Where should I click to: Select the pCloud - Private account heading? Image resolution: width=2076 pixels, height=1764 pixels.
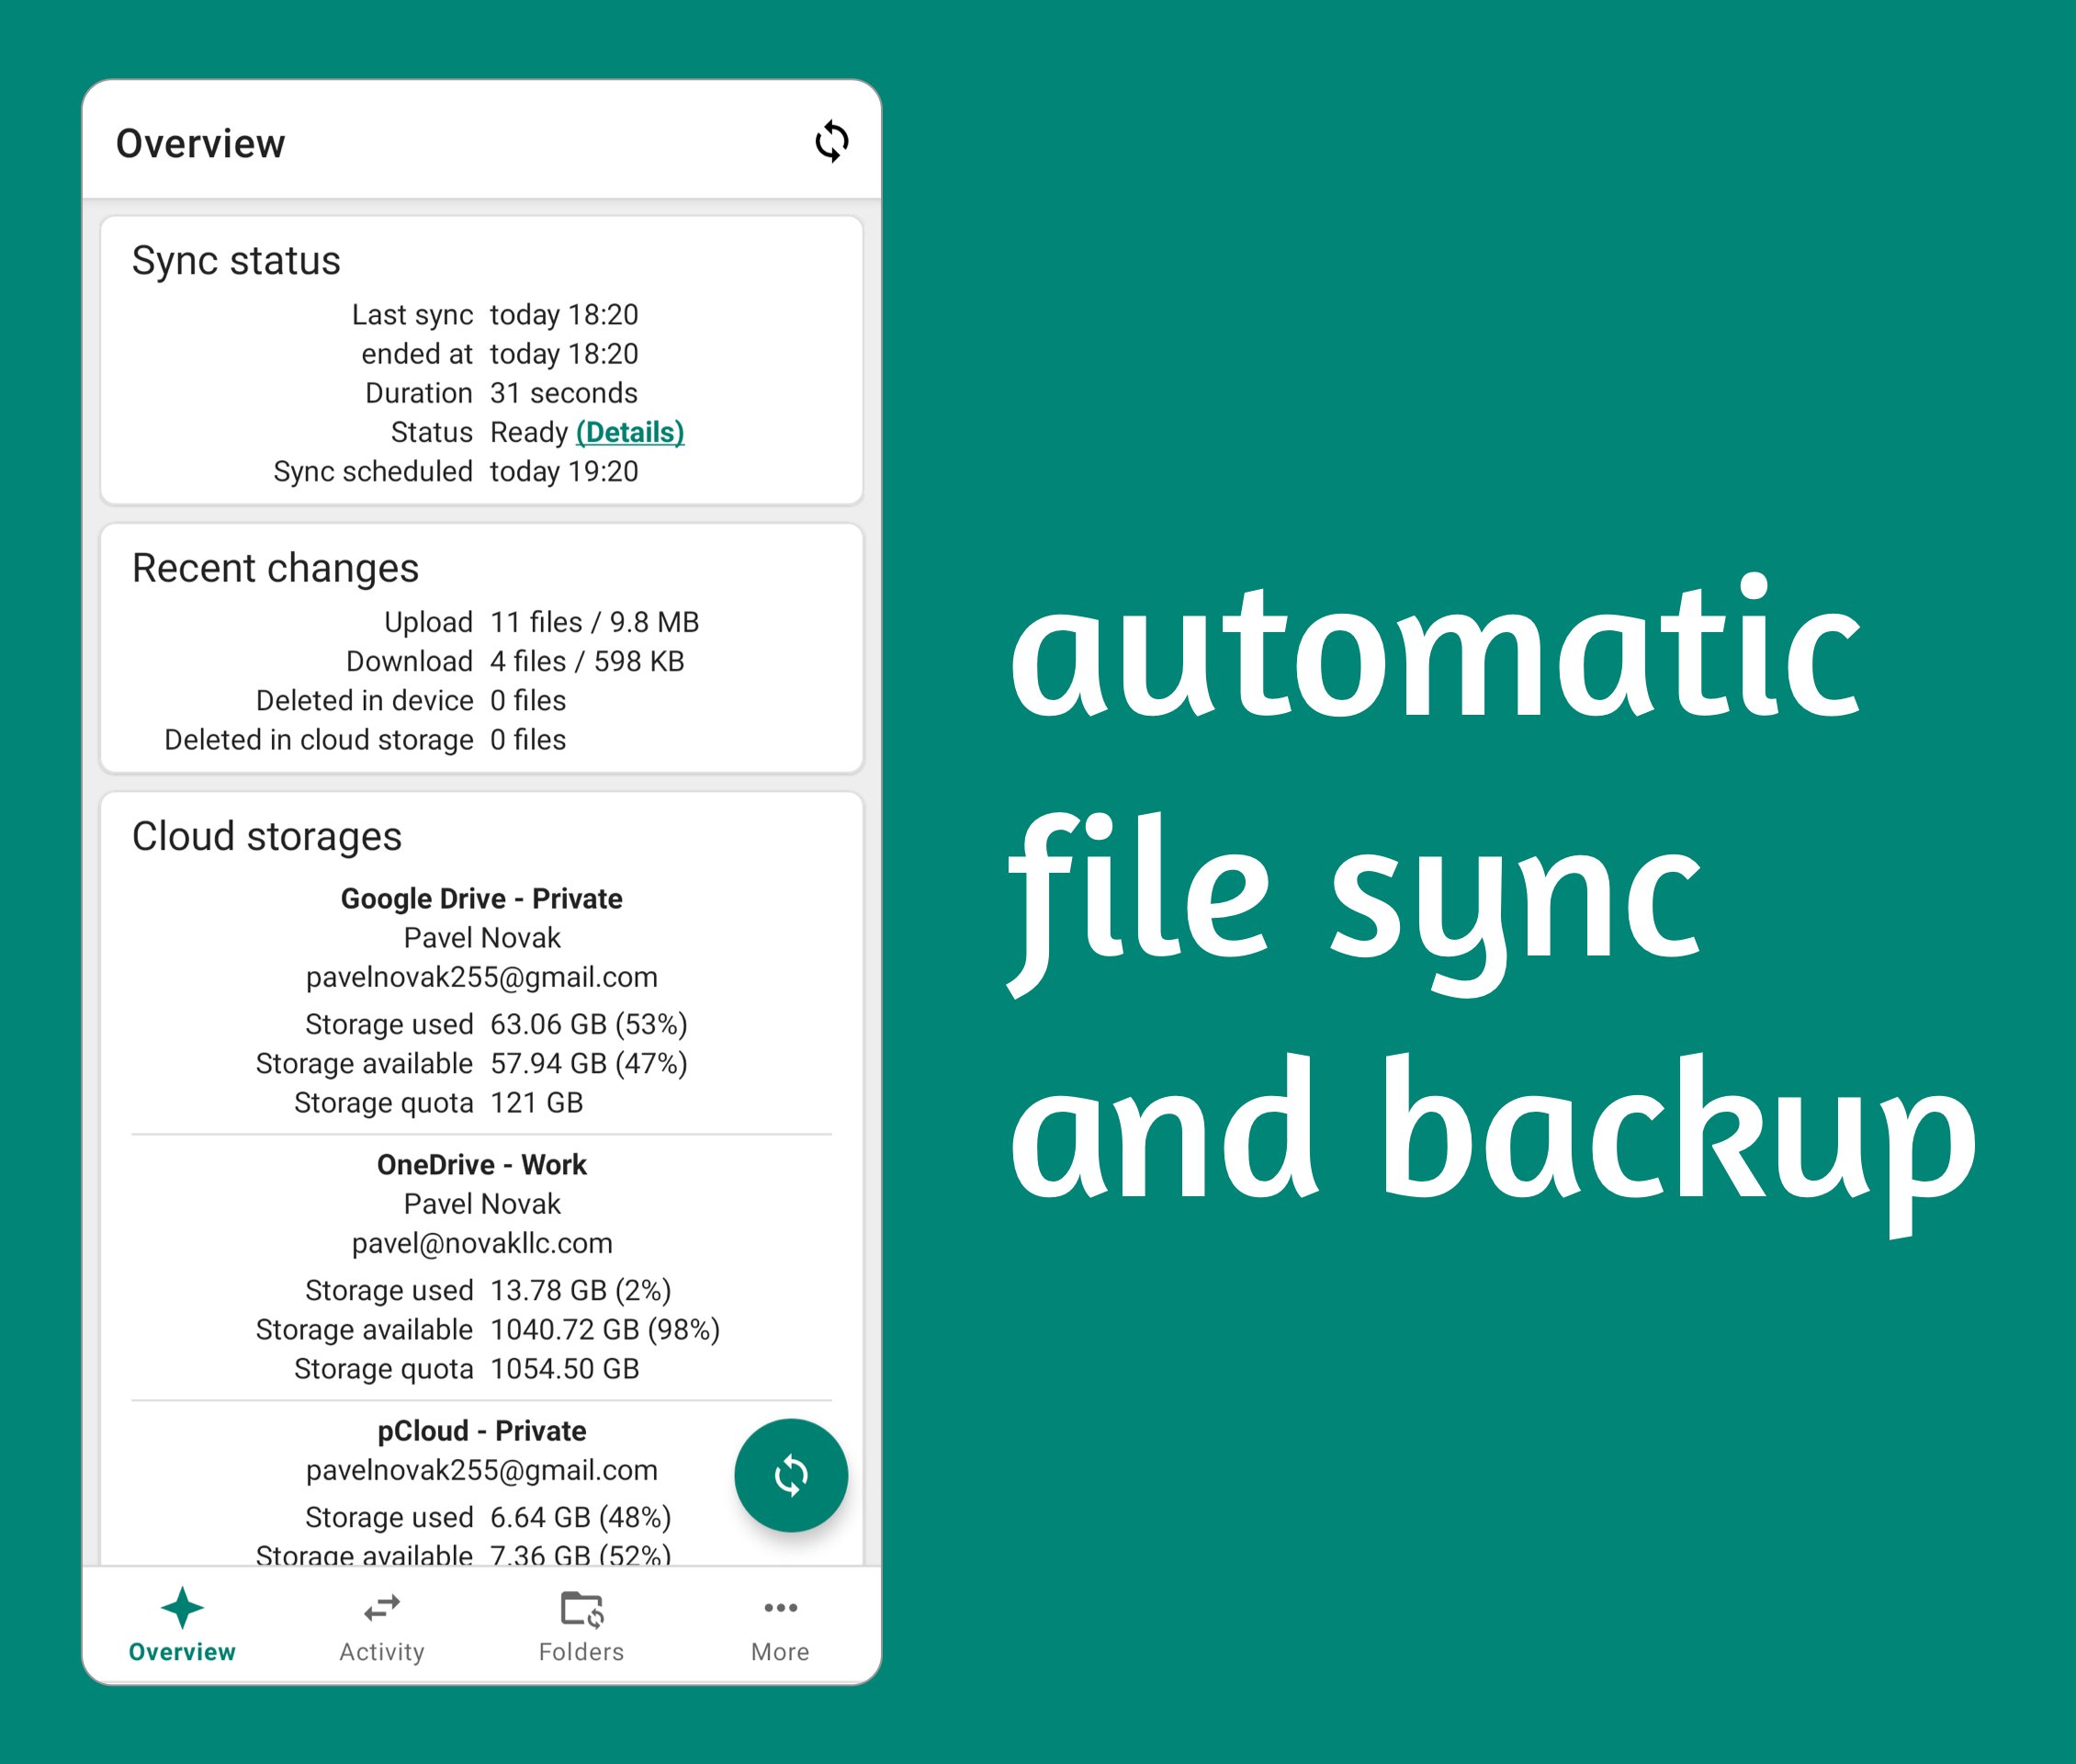481,1430
